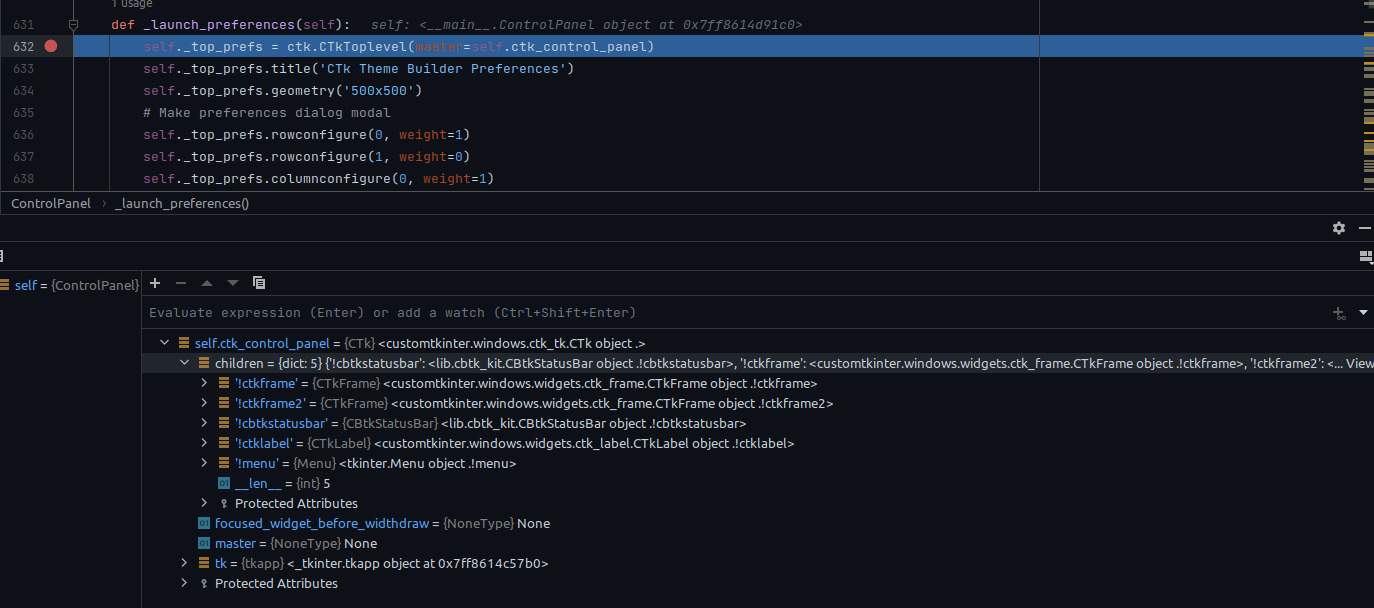
Task: Toggle the breakpoint on line 632
Action: (51, 46)
